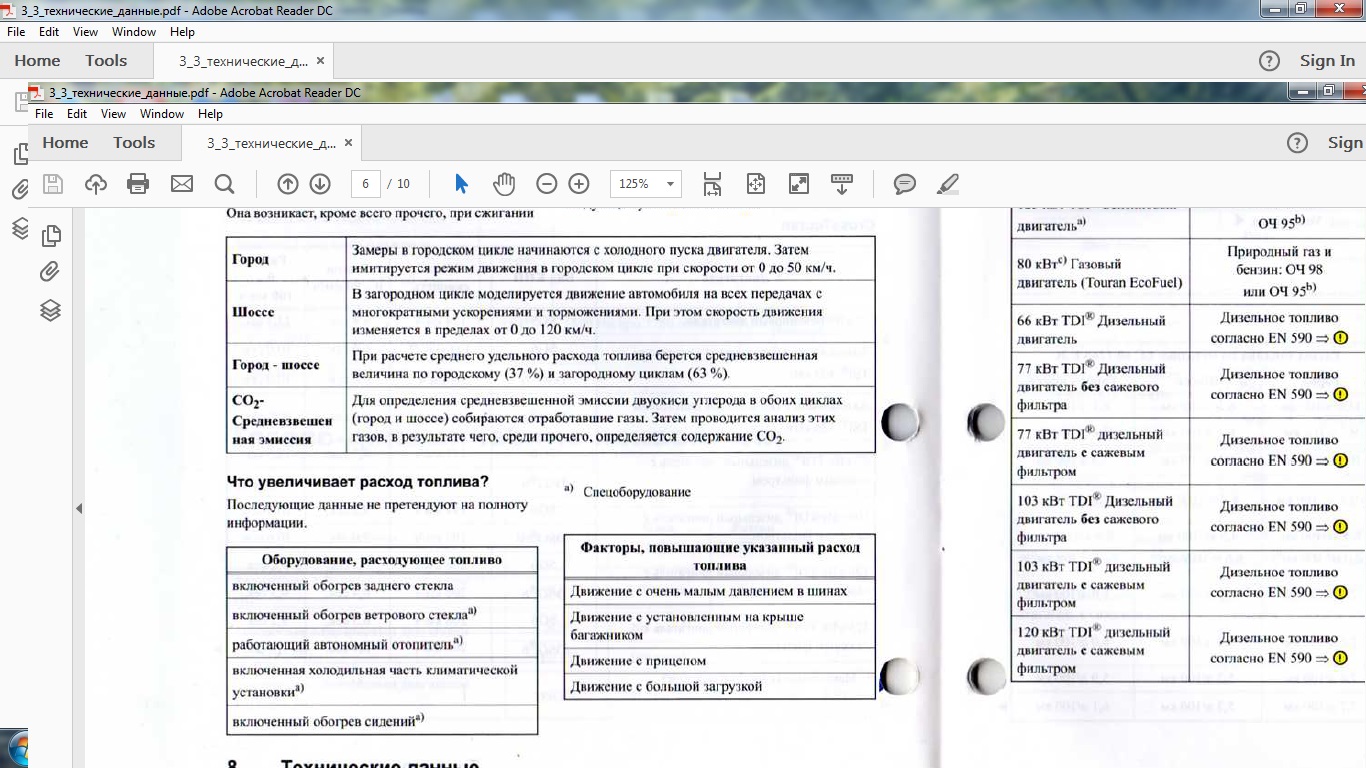
Task: Switch to the Hand pan tool
Action: [504, 184]
